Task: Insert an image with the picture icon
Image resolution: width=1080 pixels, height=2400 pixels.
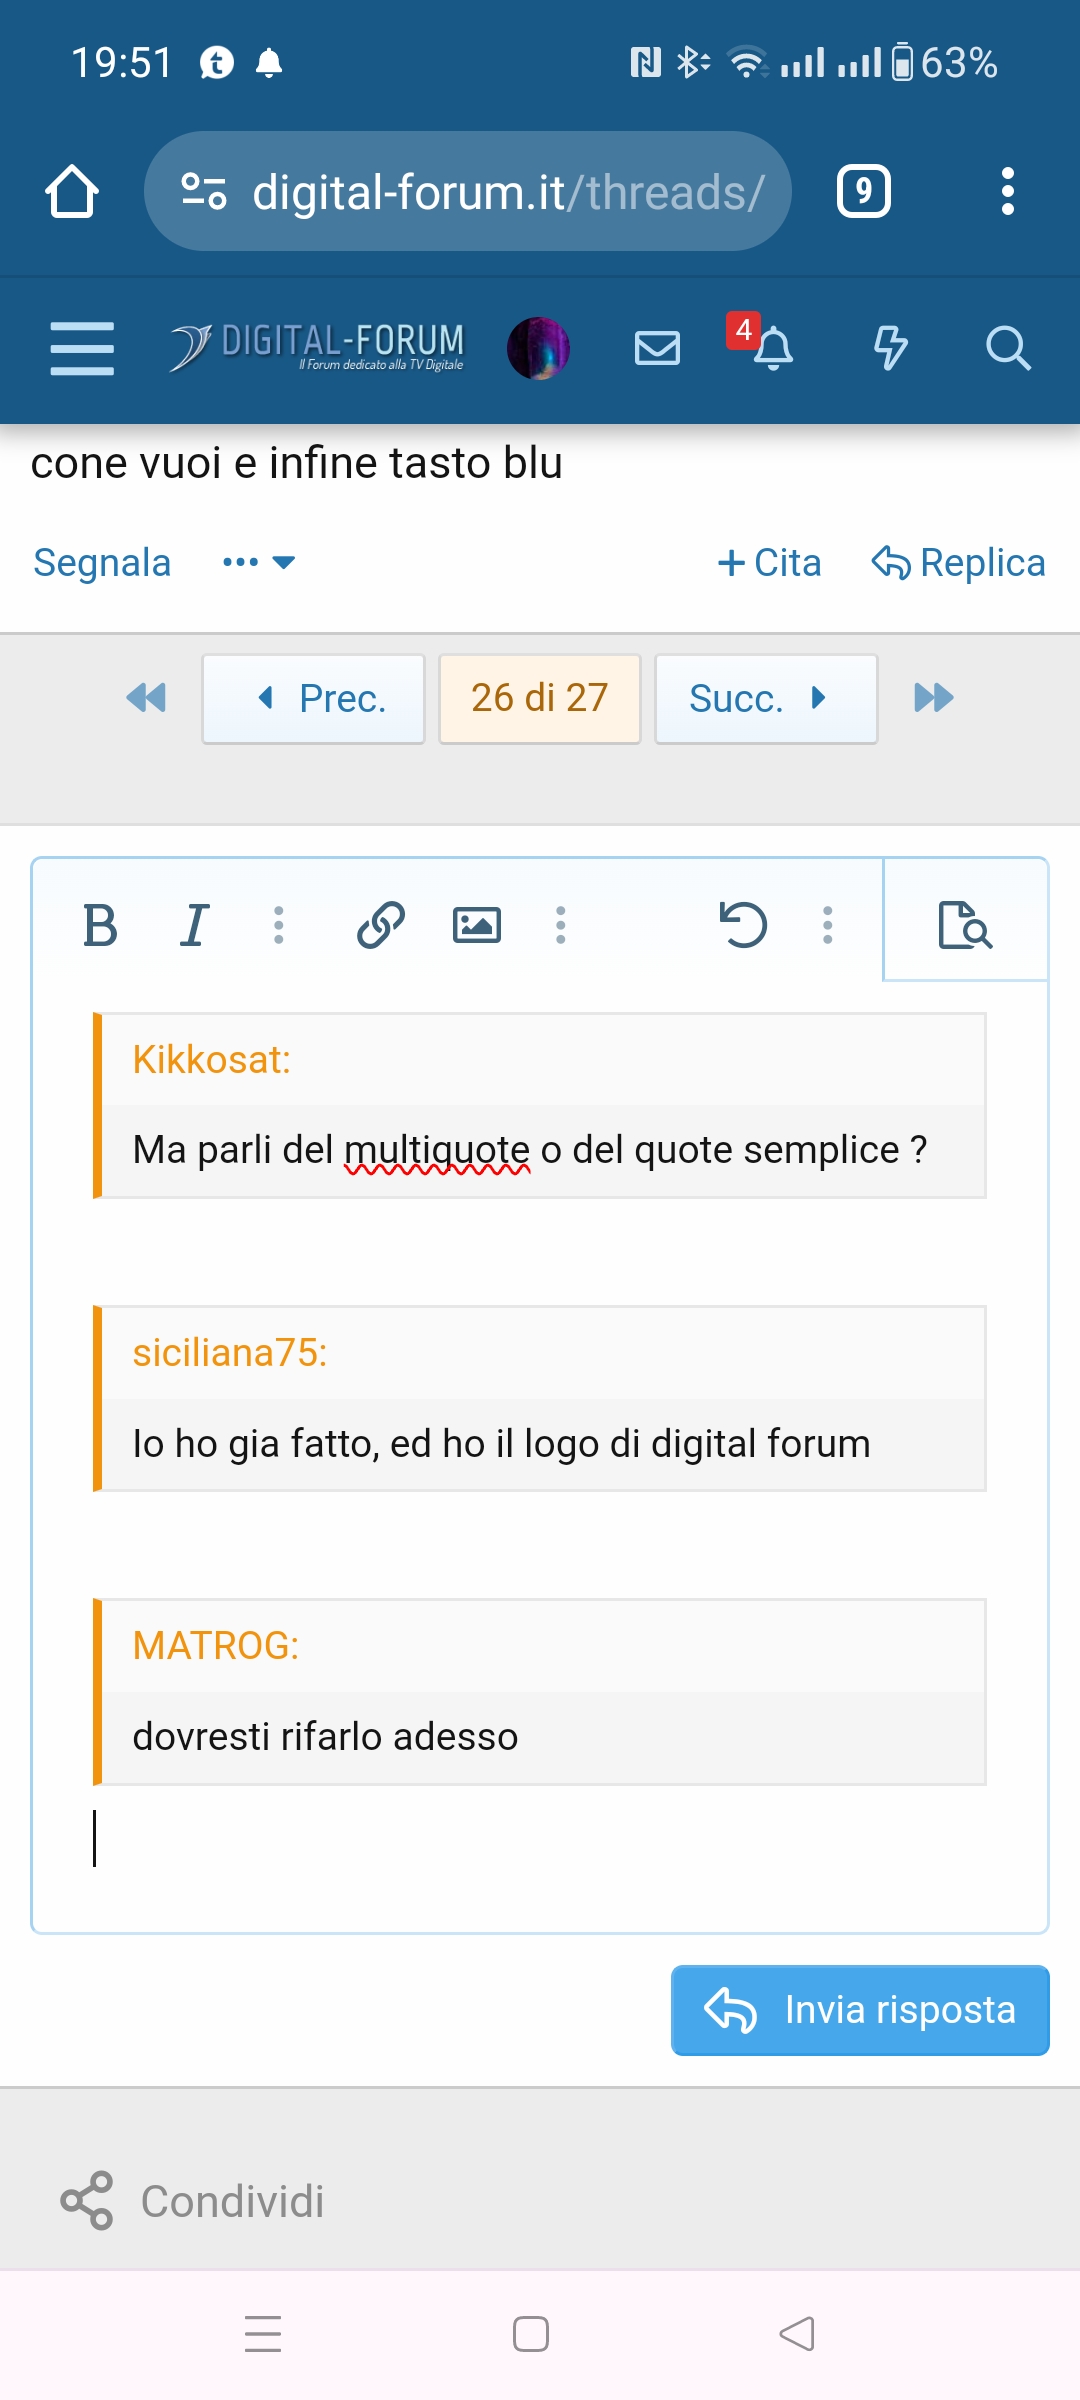Action: (x=477, y=925)
